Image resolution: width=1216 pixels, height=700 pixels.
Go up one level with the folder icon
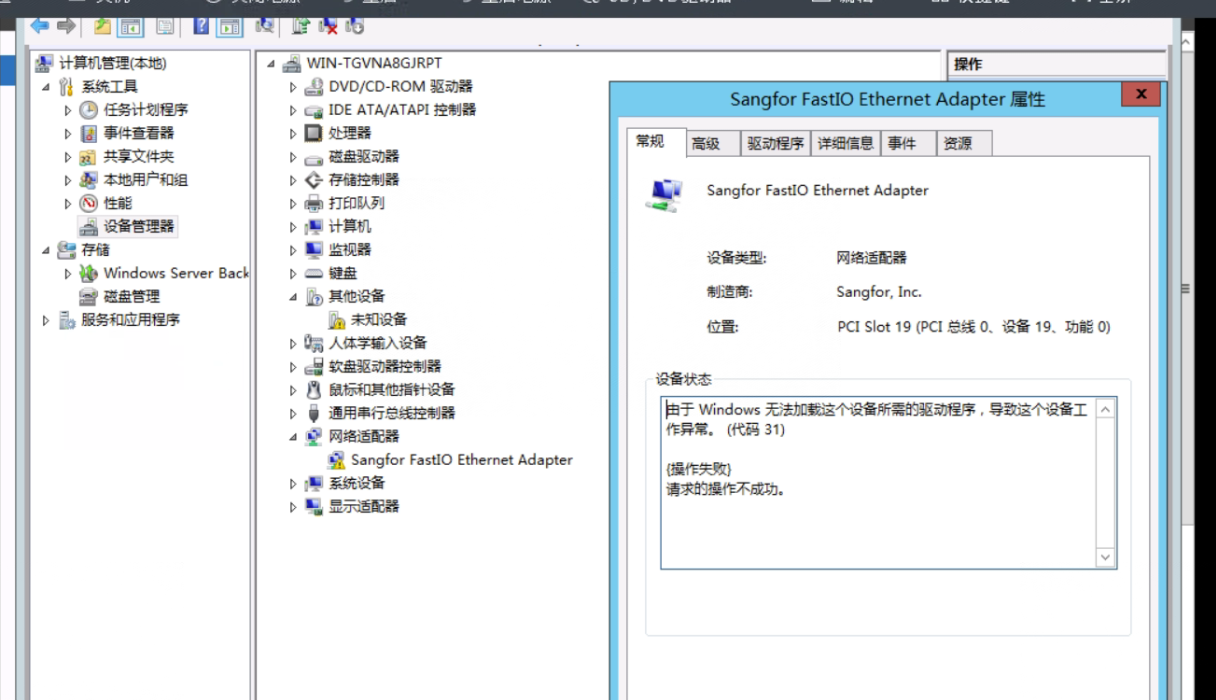tap(102, 26)
